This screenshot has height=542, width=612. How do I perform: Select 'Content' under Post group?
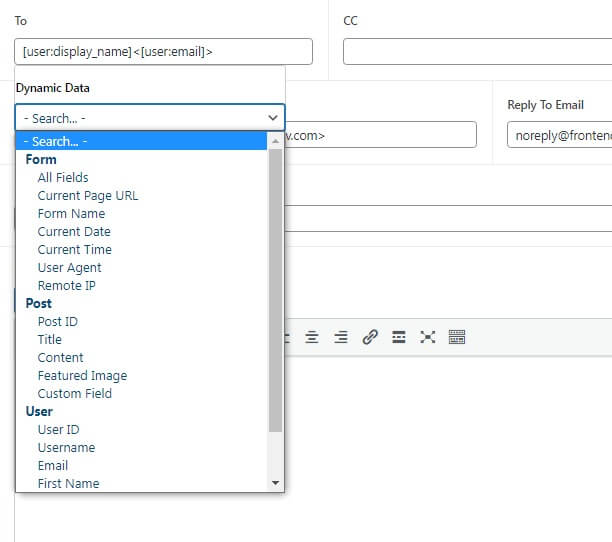[x=141, y=357]
